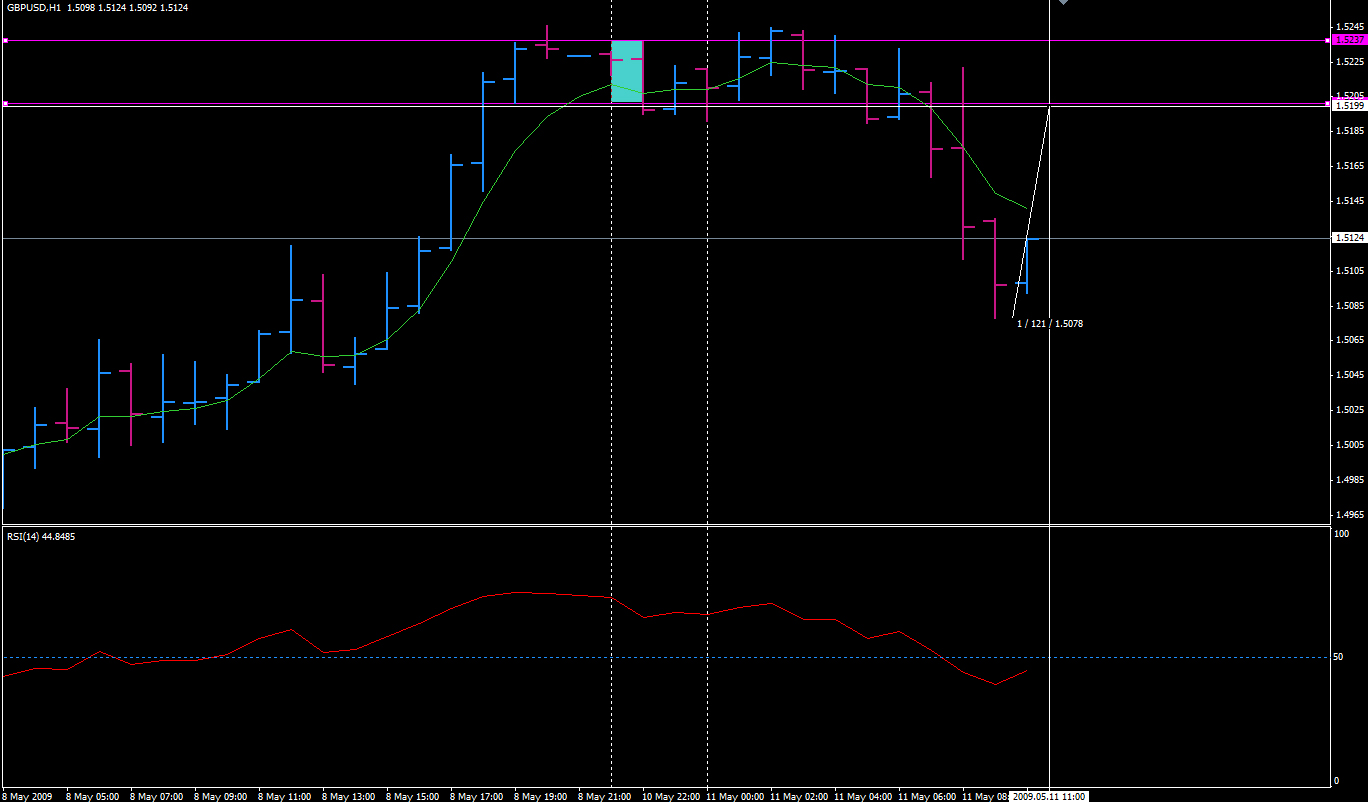Click the '8 May 17:00' time axis label
This screenshot has width=1368, height=802.
pyautogui.click(x=476, y=797)
